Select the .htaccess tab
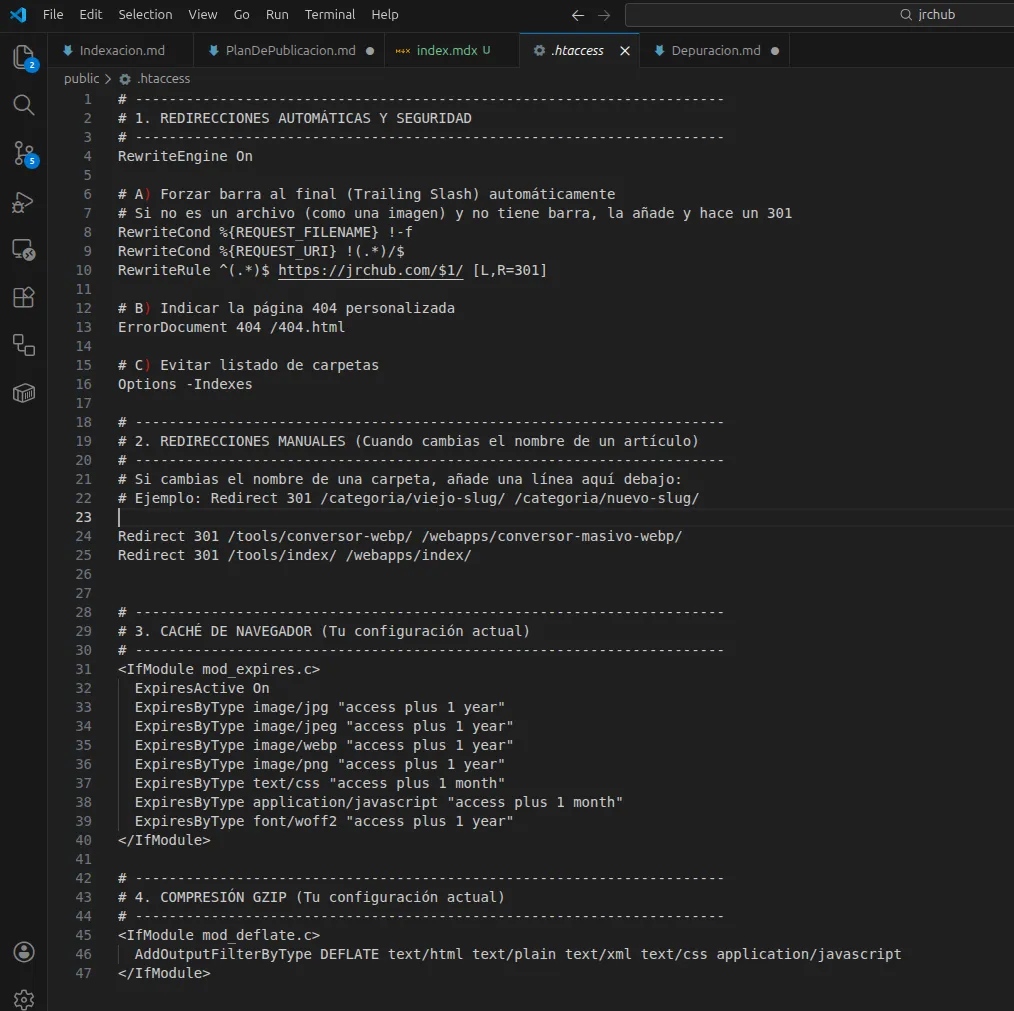Viewport: 1014px width, 1011px height. coord(577,50)
